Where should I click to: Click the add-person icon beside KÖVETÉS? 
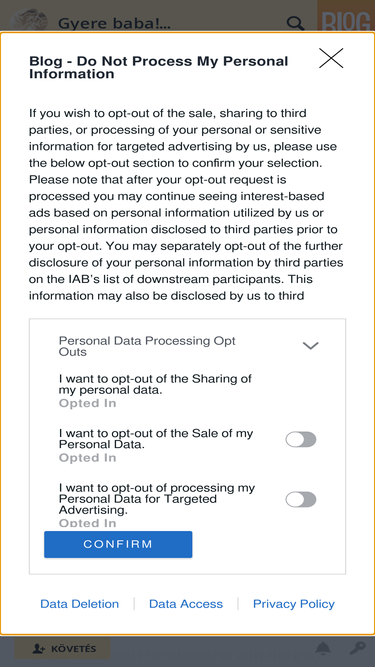(39, 649)
